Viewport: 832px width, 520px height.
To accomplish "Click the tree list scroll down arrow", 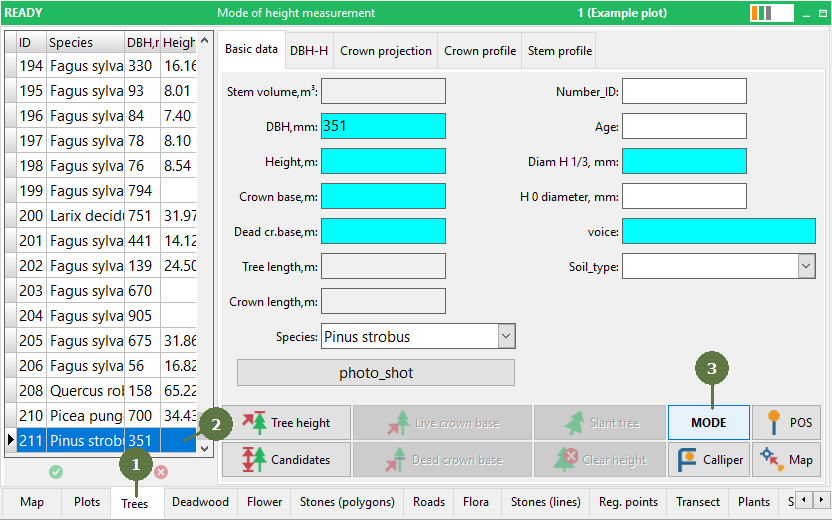I will [205, 448].
